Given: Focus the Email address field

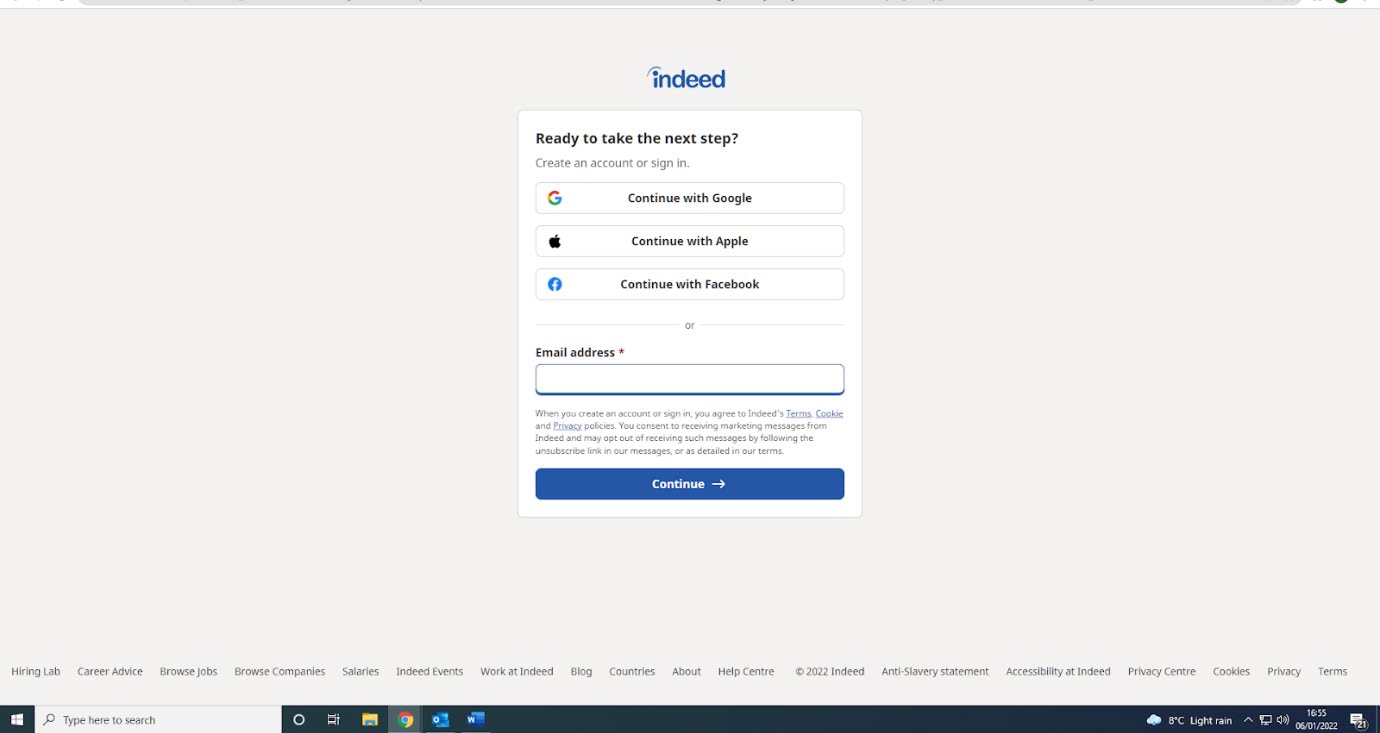Looking at the screenshot, I should pyautogui.click(x=689, y=379).
